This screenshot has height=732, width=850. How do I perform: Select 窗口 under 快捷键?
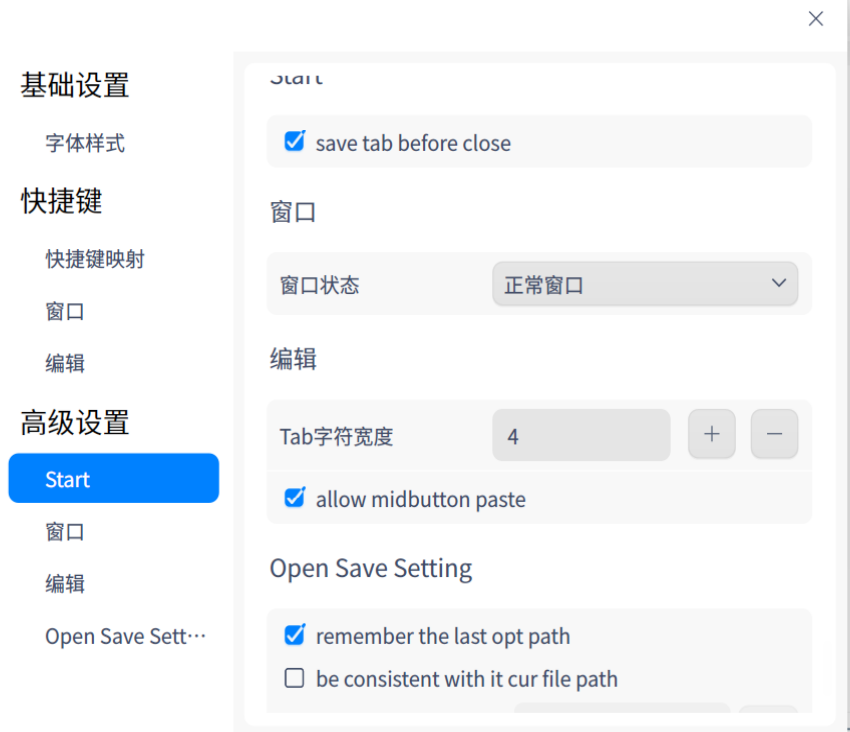(x=65, y=311)
